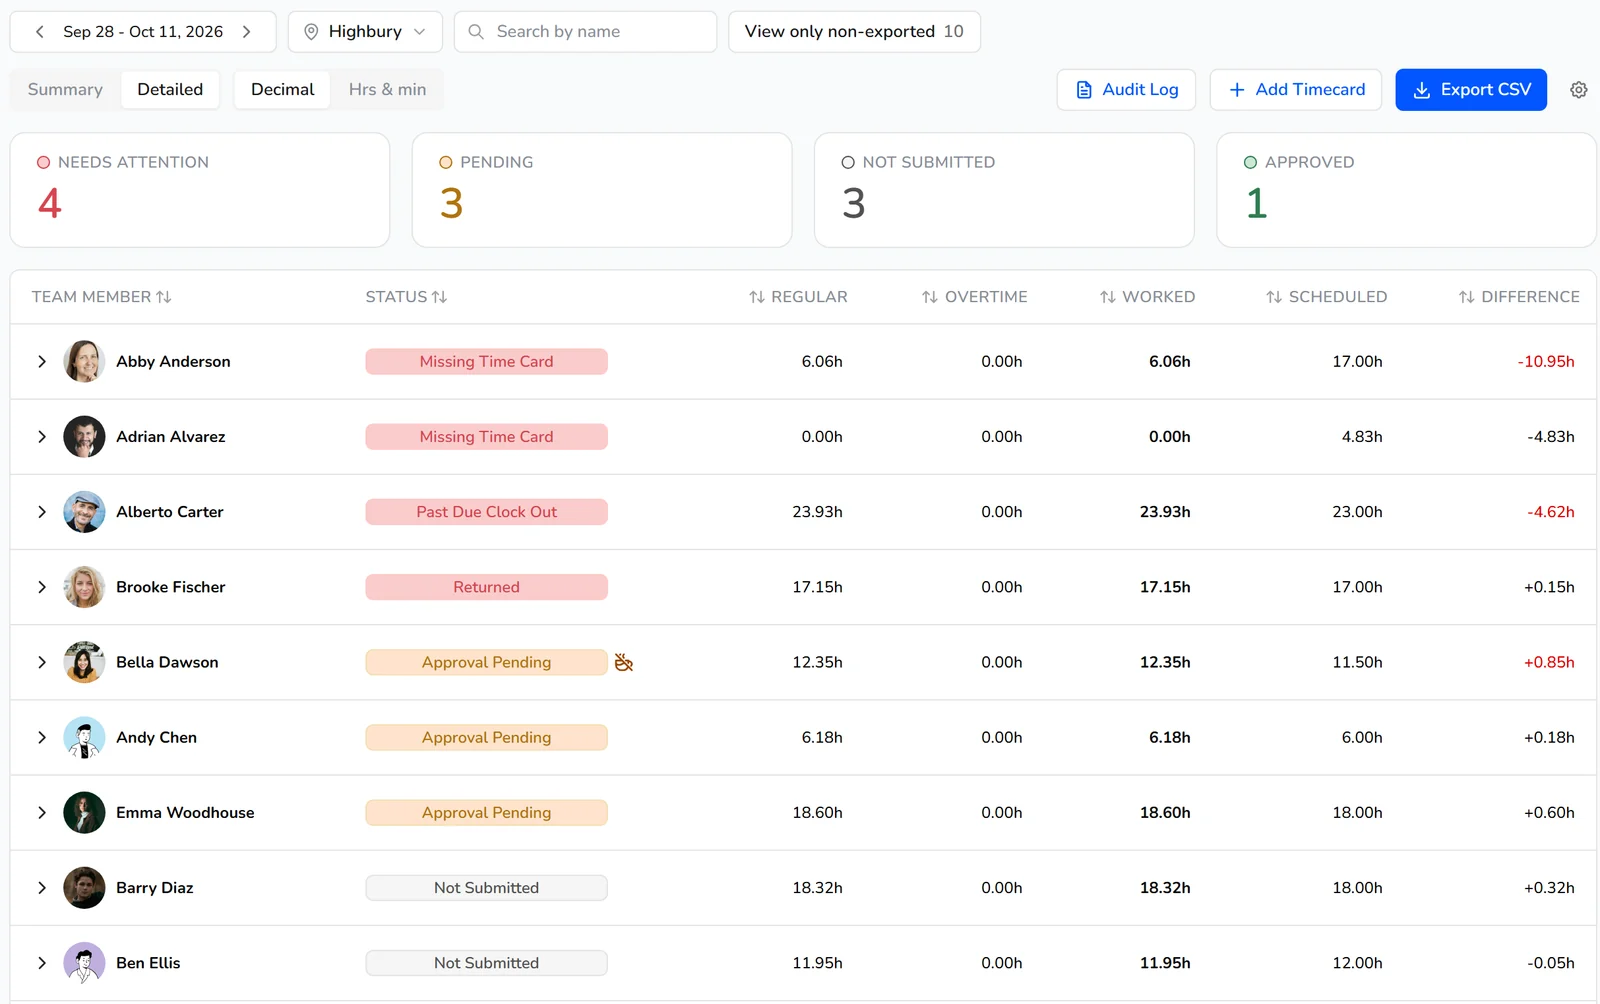This screenshot has height=1004, width=1600.
Task: Switch to Summary view
Action: (65, 90)
